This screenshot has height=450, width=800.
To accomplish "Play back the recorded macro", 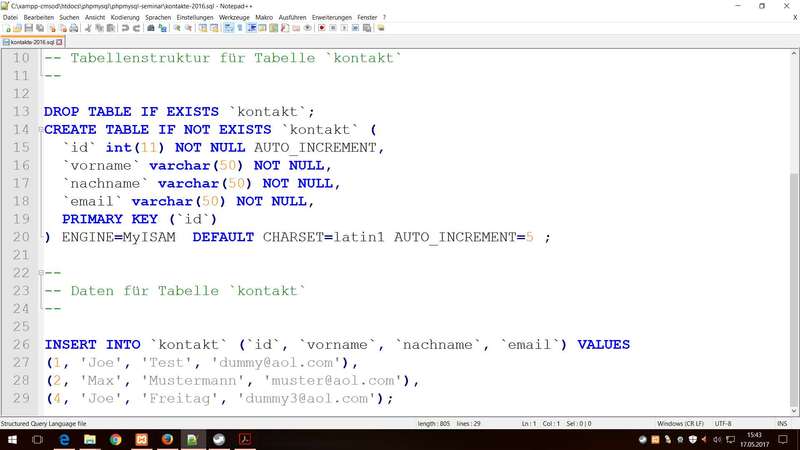I will (x=344, y=28).
